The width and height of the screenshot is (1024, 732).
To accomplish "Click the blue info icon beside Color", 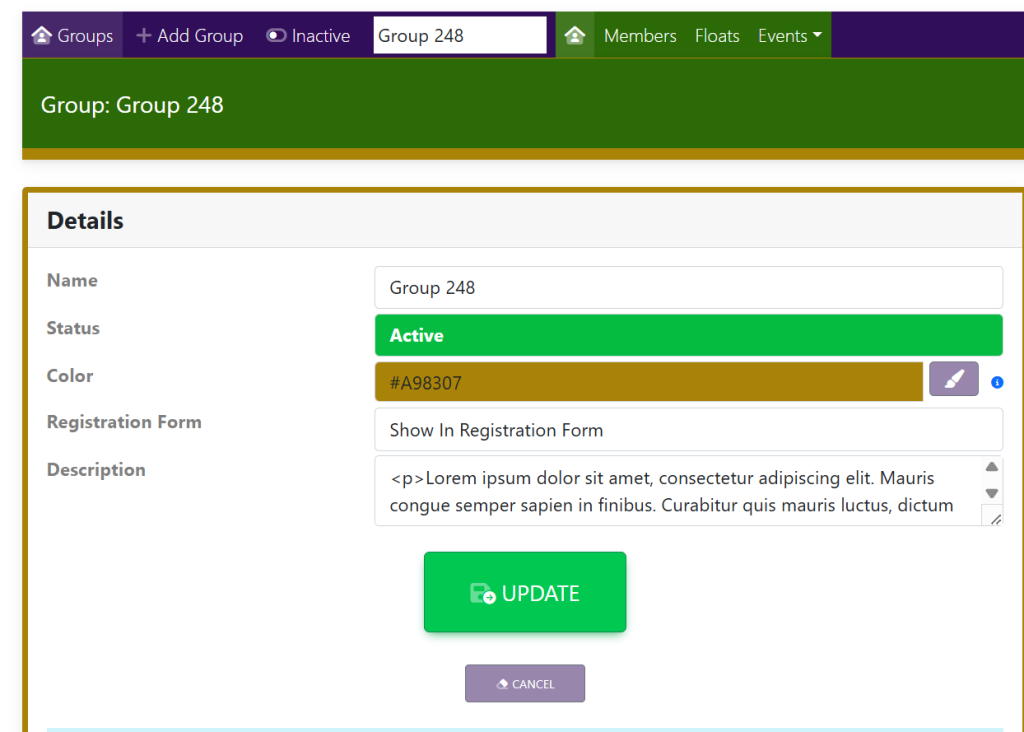I will coord(997,382).
